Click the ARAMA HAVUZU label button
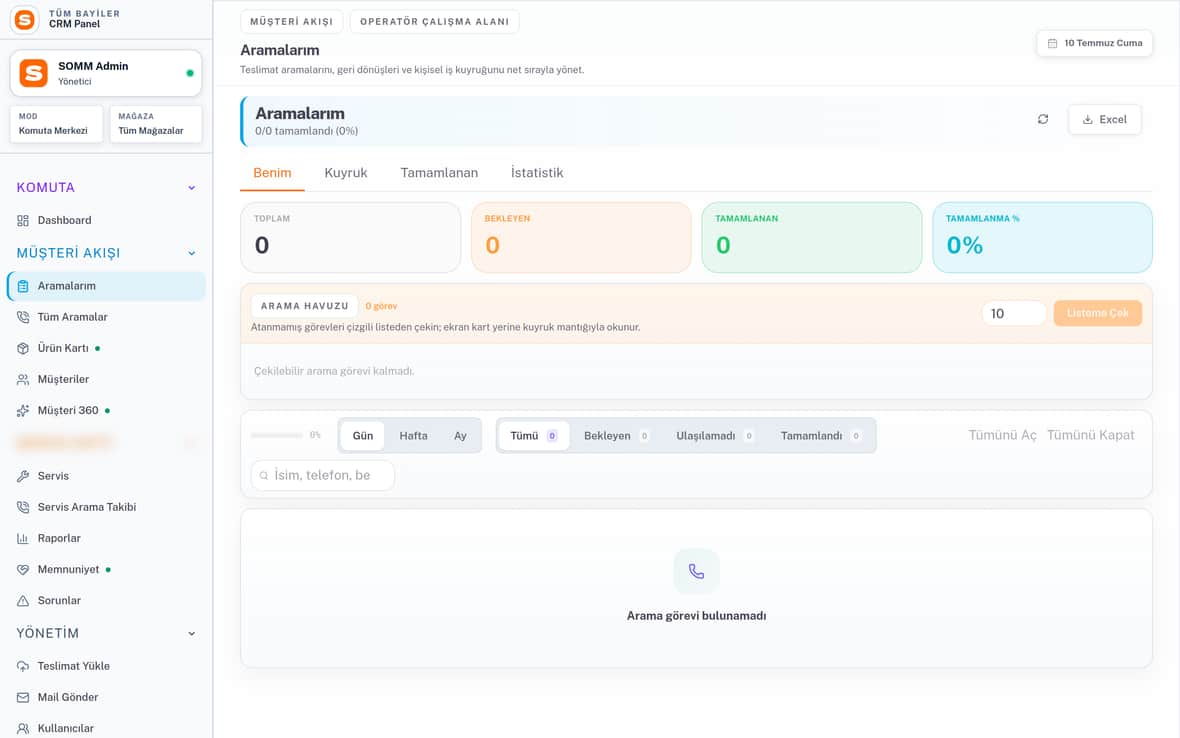The width and height of the screenshot is (1180, 738). 305,306
